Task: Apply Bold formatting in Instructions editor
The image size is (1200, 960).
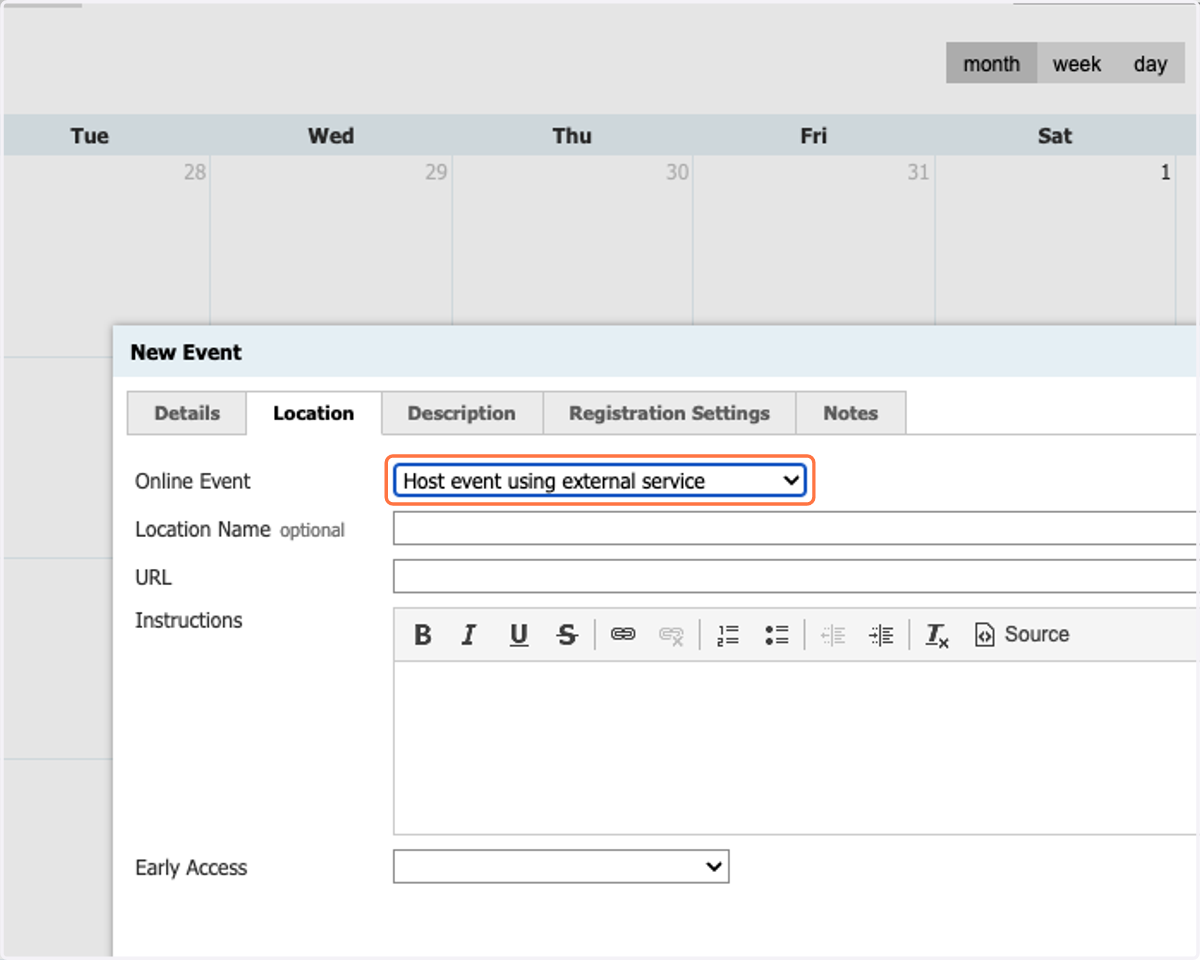Action: coord(423,634)
